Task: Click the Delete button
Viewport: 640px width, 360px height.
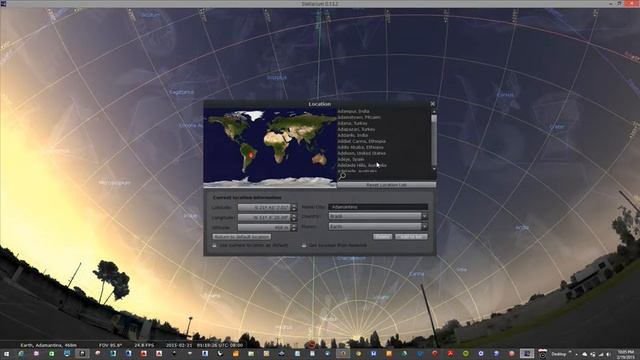Action: [x=382, y=237]
